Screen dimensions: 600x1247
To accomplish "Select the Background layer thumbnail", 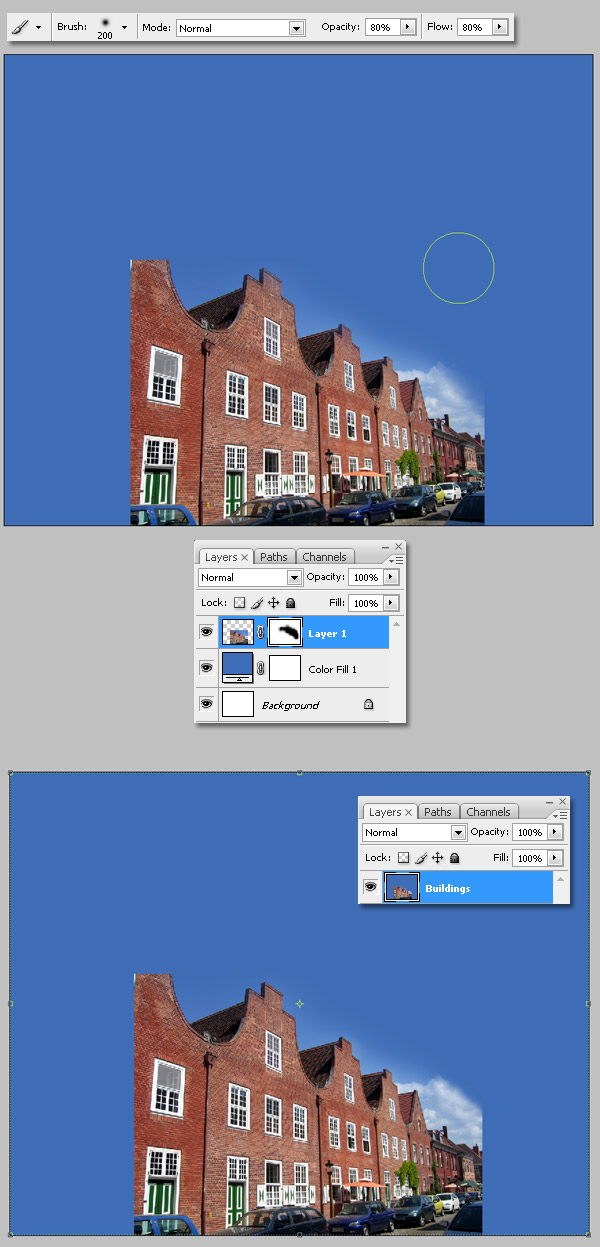I will pos(237,703).
